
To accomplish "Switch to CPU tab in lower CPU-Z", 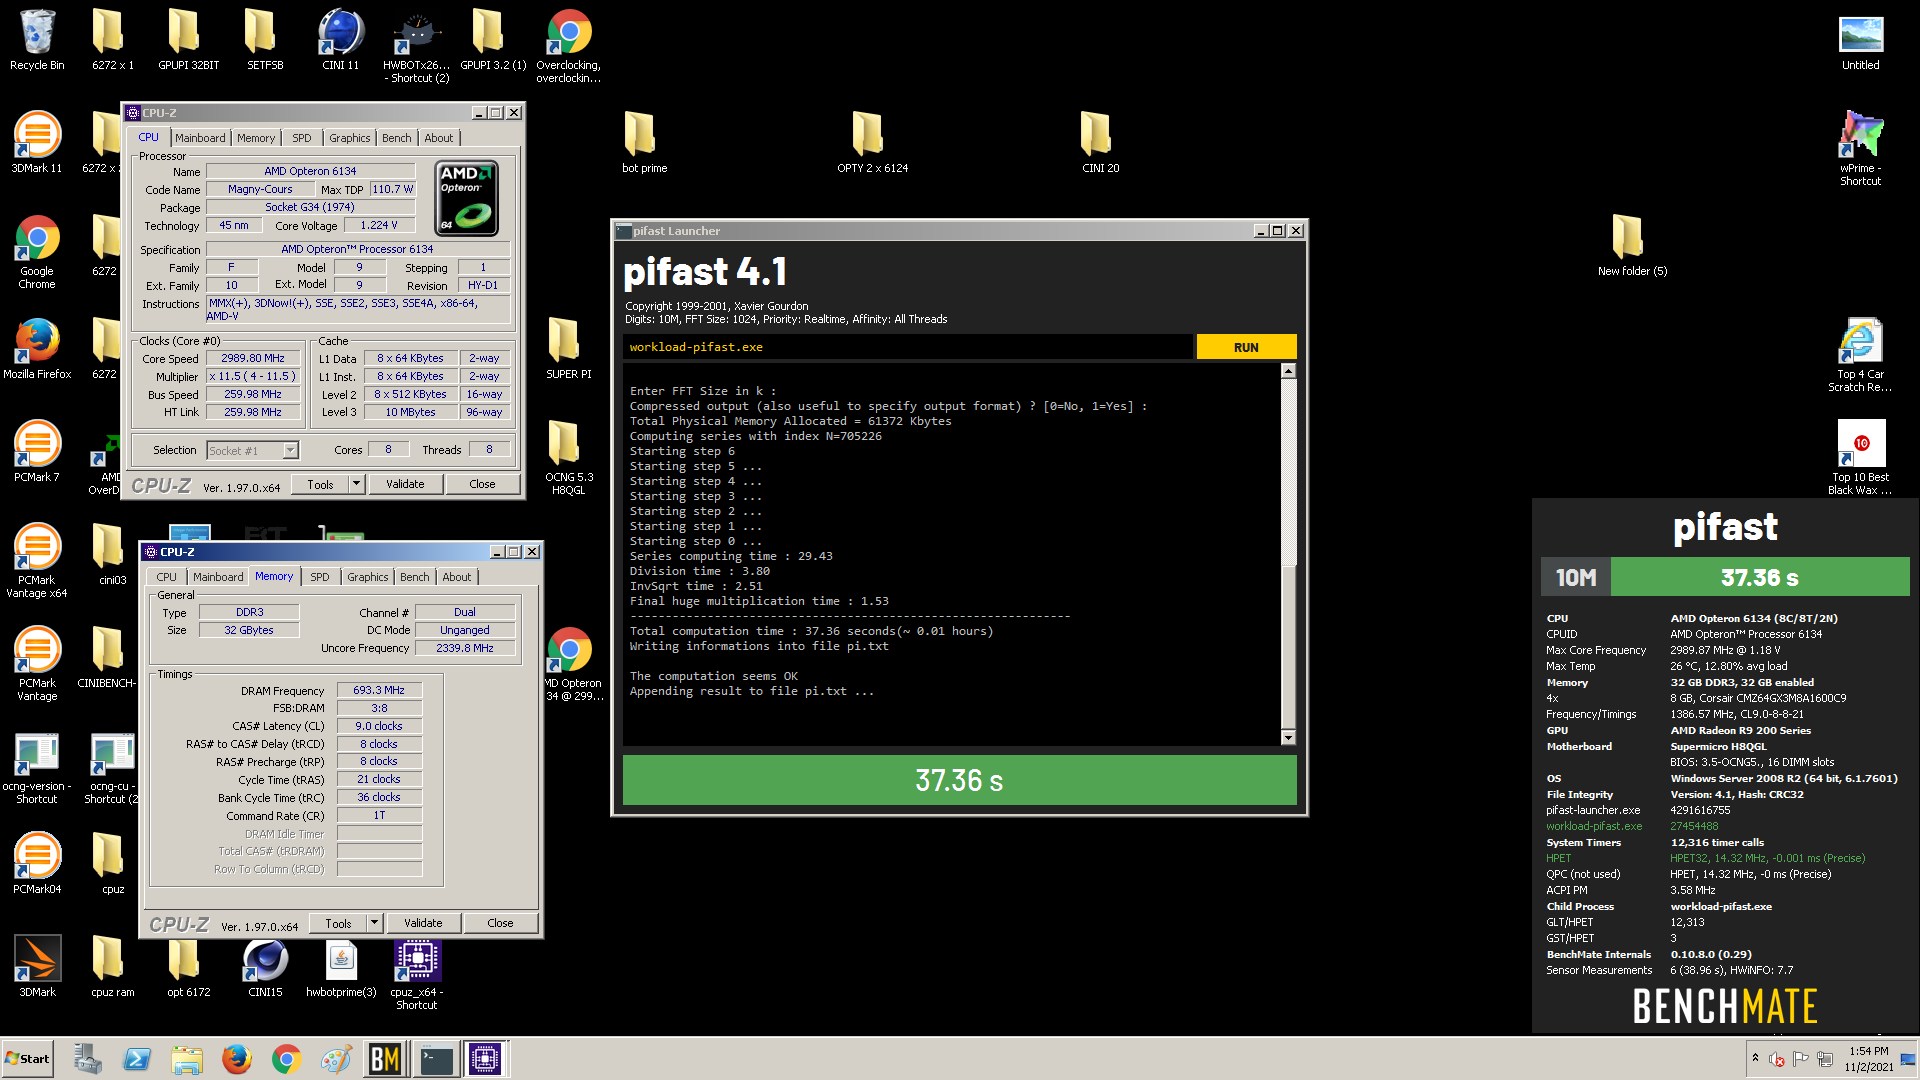I will (167, 577).
